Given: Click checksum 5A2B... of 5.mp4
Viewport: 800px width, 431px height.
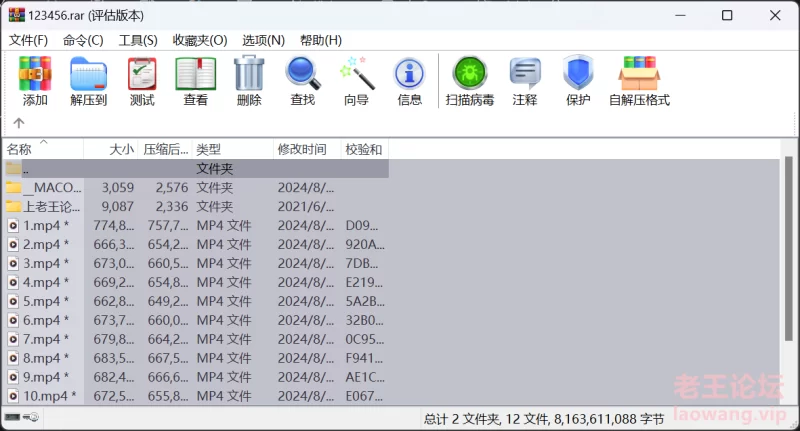Looking at the screenshot, I should coord(365,301).
